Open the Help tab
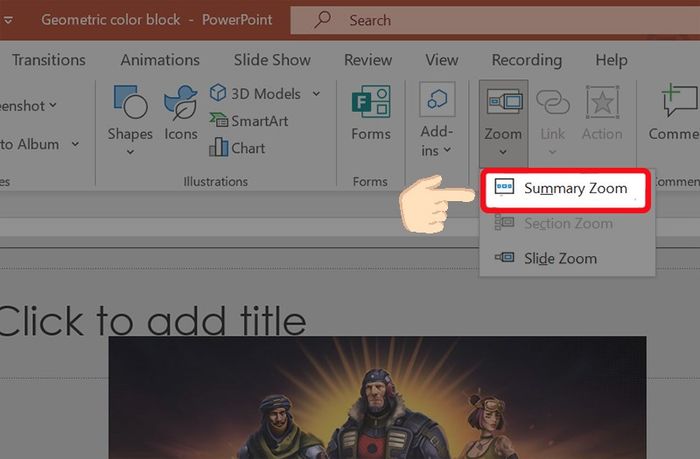 (x=611, y=60)
